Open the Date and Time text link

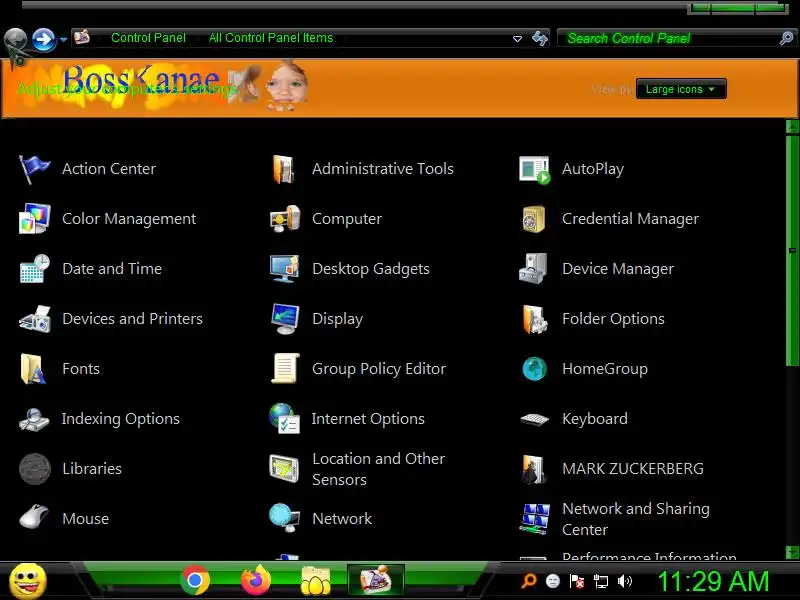tap(112, 269)
